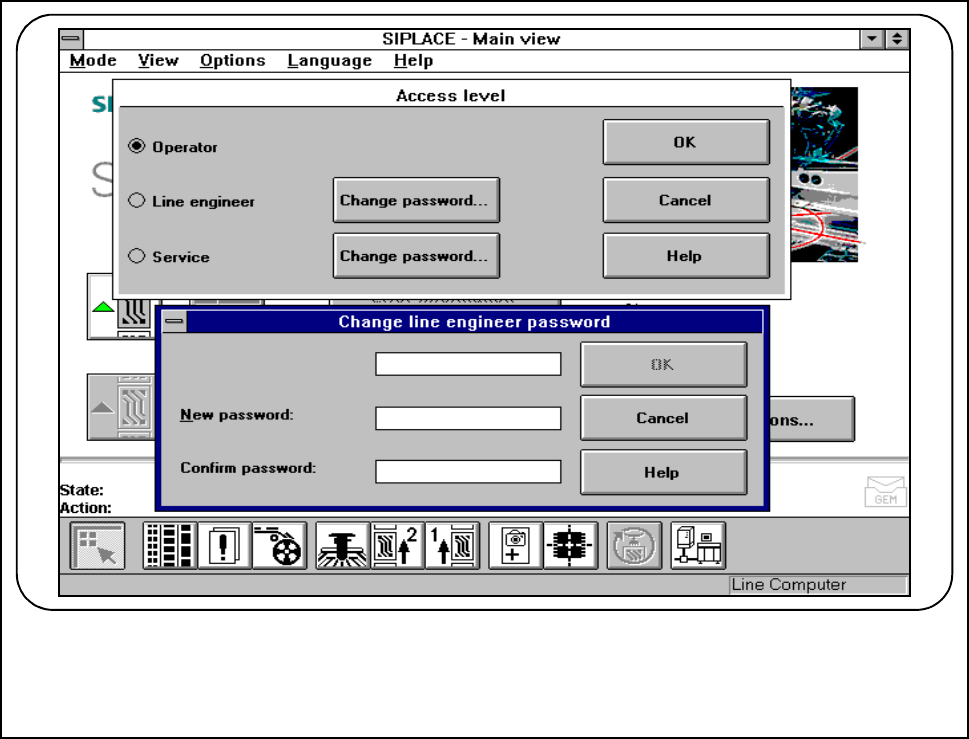Click Help in Access level dialog

click(686, 256)
